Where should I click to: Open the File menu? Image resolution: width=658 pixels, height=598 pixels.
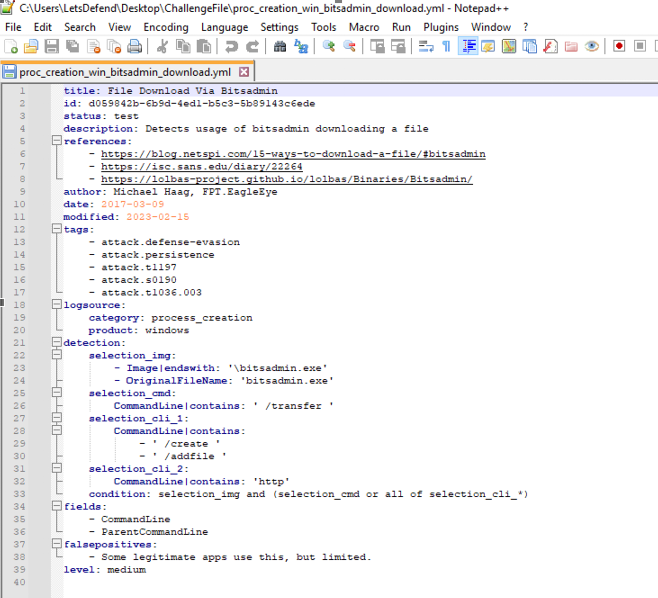point(13,27)
